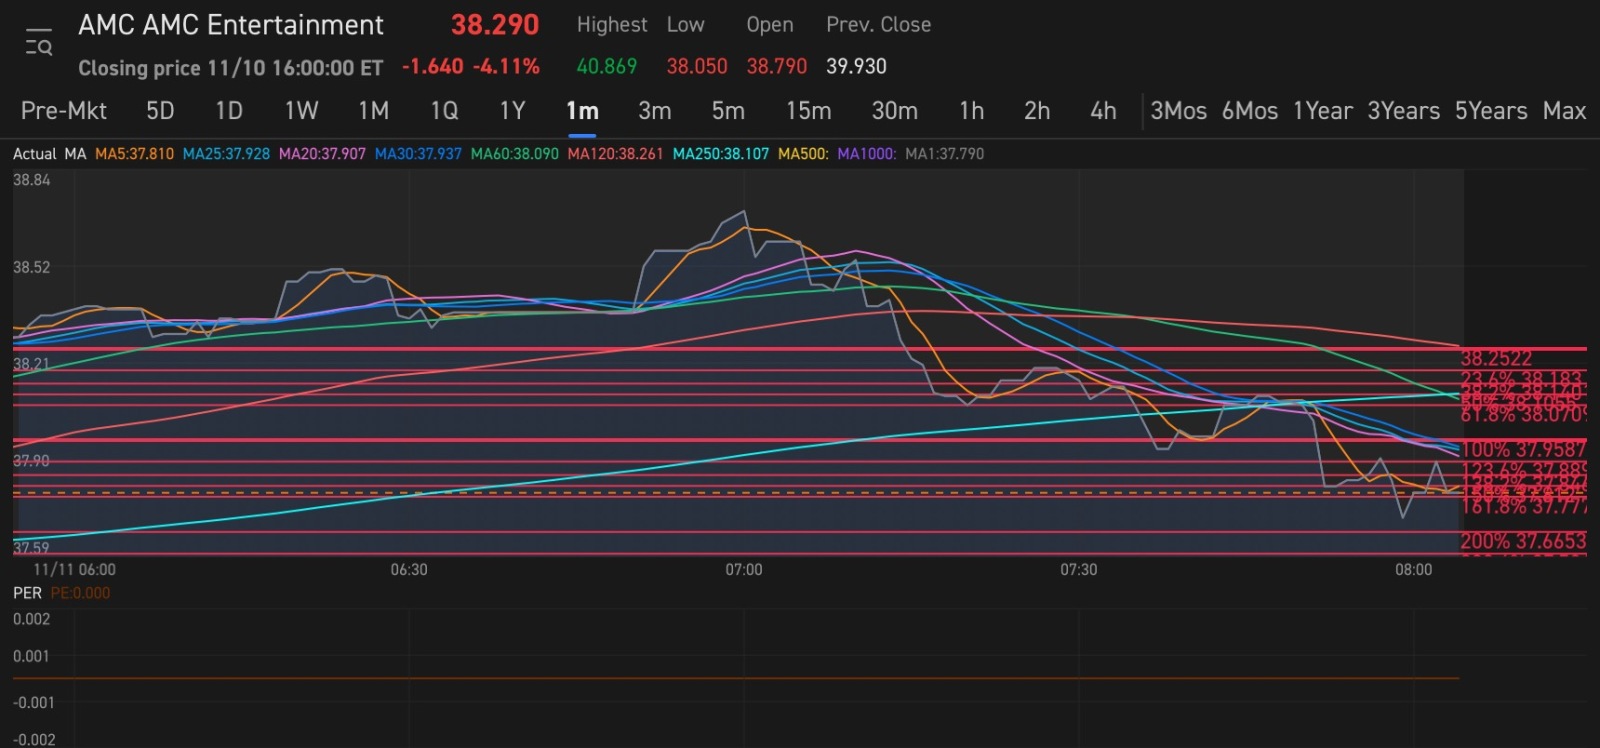The image size is (1600, 748).
Task: Click the Actual adjustment label
Action: [x=35, y=154]
